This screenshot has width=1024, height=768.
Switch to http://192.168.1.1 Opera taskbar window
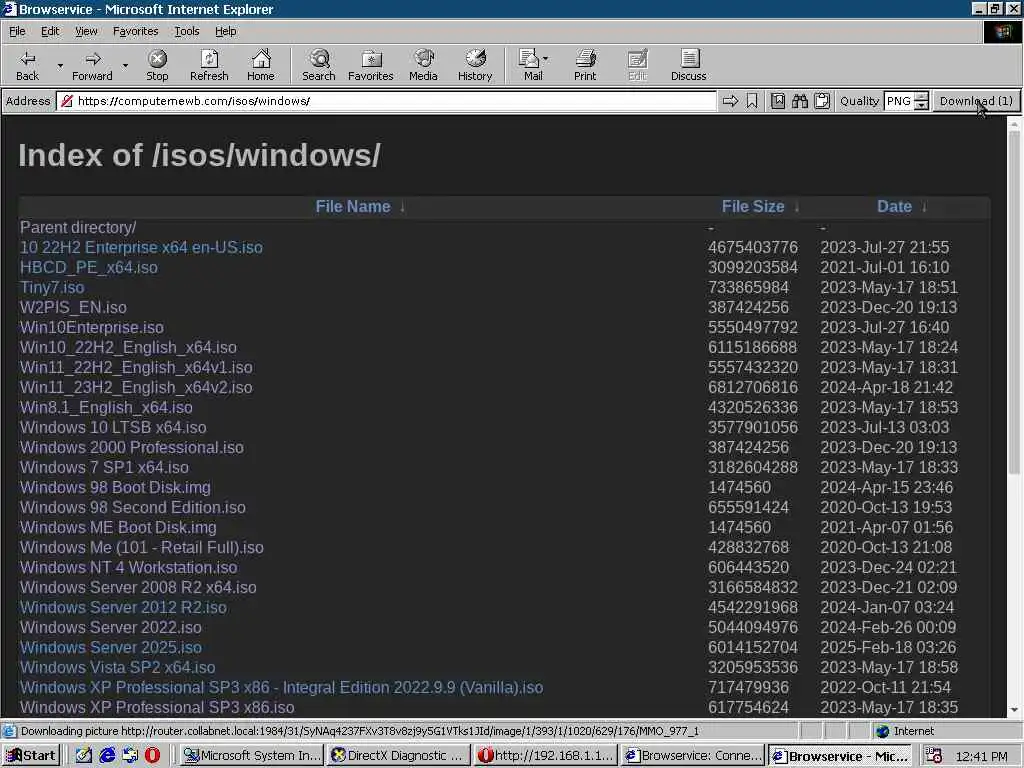pyautogui.click(x=546, y=756)
